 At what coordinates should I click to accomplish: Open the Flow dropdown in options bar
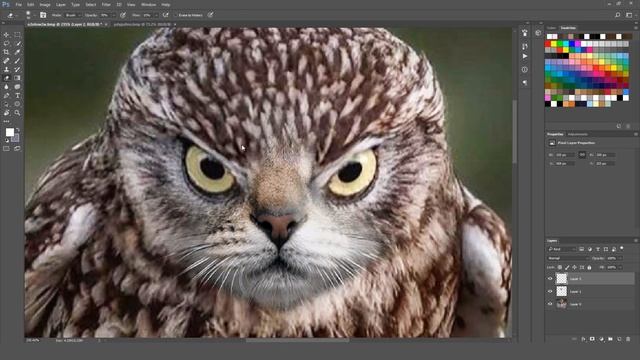pyautogui.click(x=156, y=15)
